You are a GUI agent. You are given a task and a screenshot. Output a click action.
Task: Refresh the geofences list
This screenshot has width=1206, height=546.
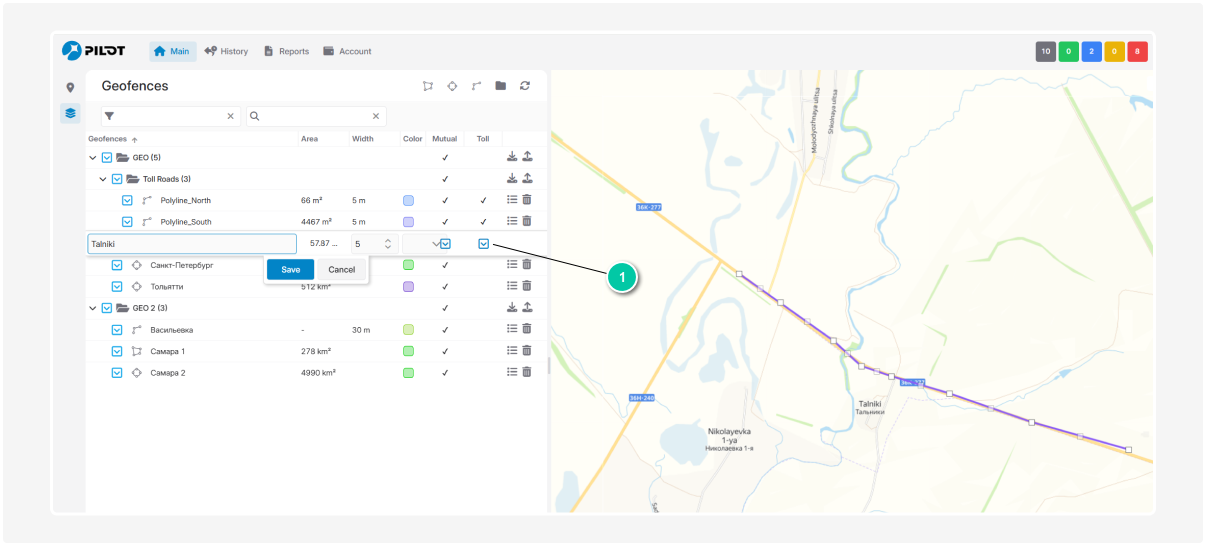point(525,86)
